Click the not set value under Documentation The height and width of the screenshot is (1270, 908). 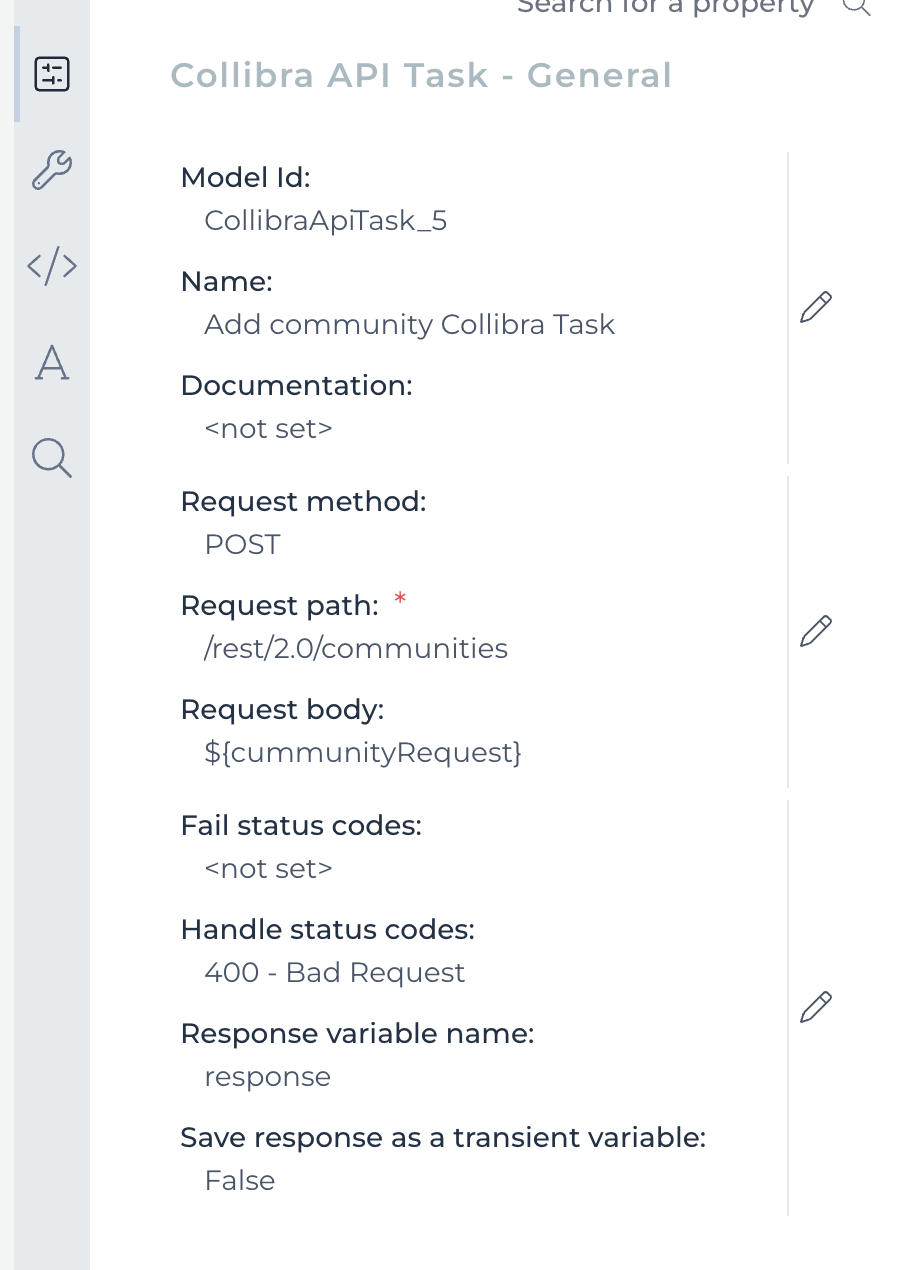pyautogui.click(x=268, y=428)
